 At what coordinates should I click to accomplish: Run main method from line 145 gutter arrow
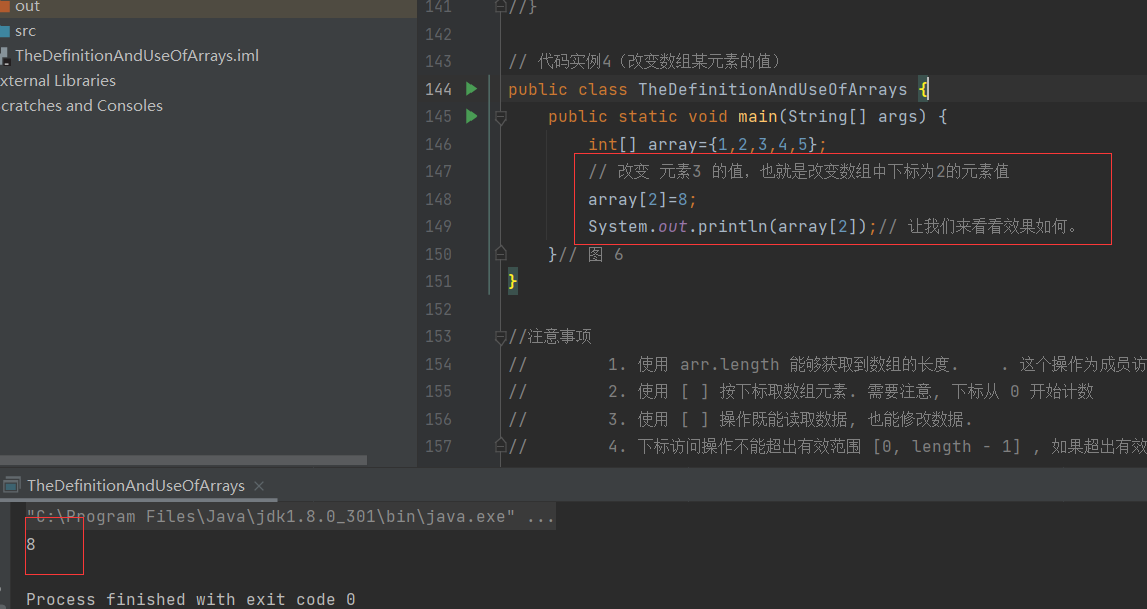pos(472,116)
